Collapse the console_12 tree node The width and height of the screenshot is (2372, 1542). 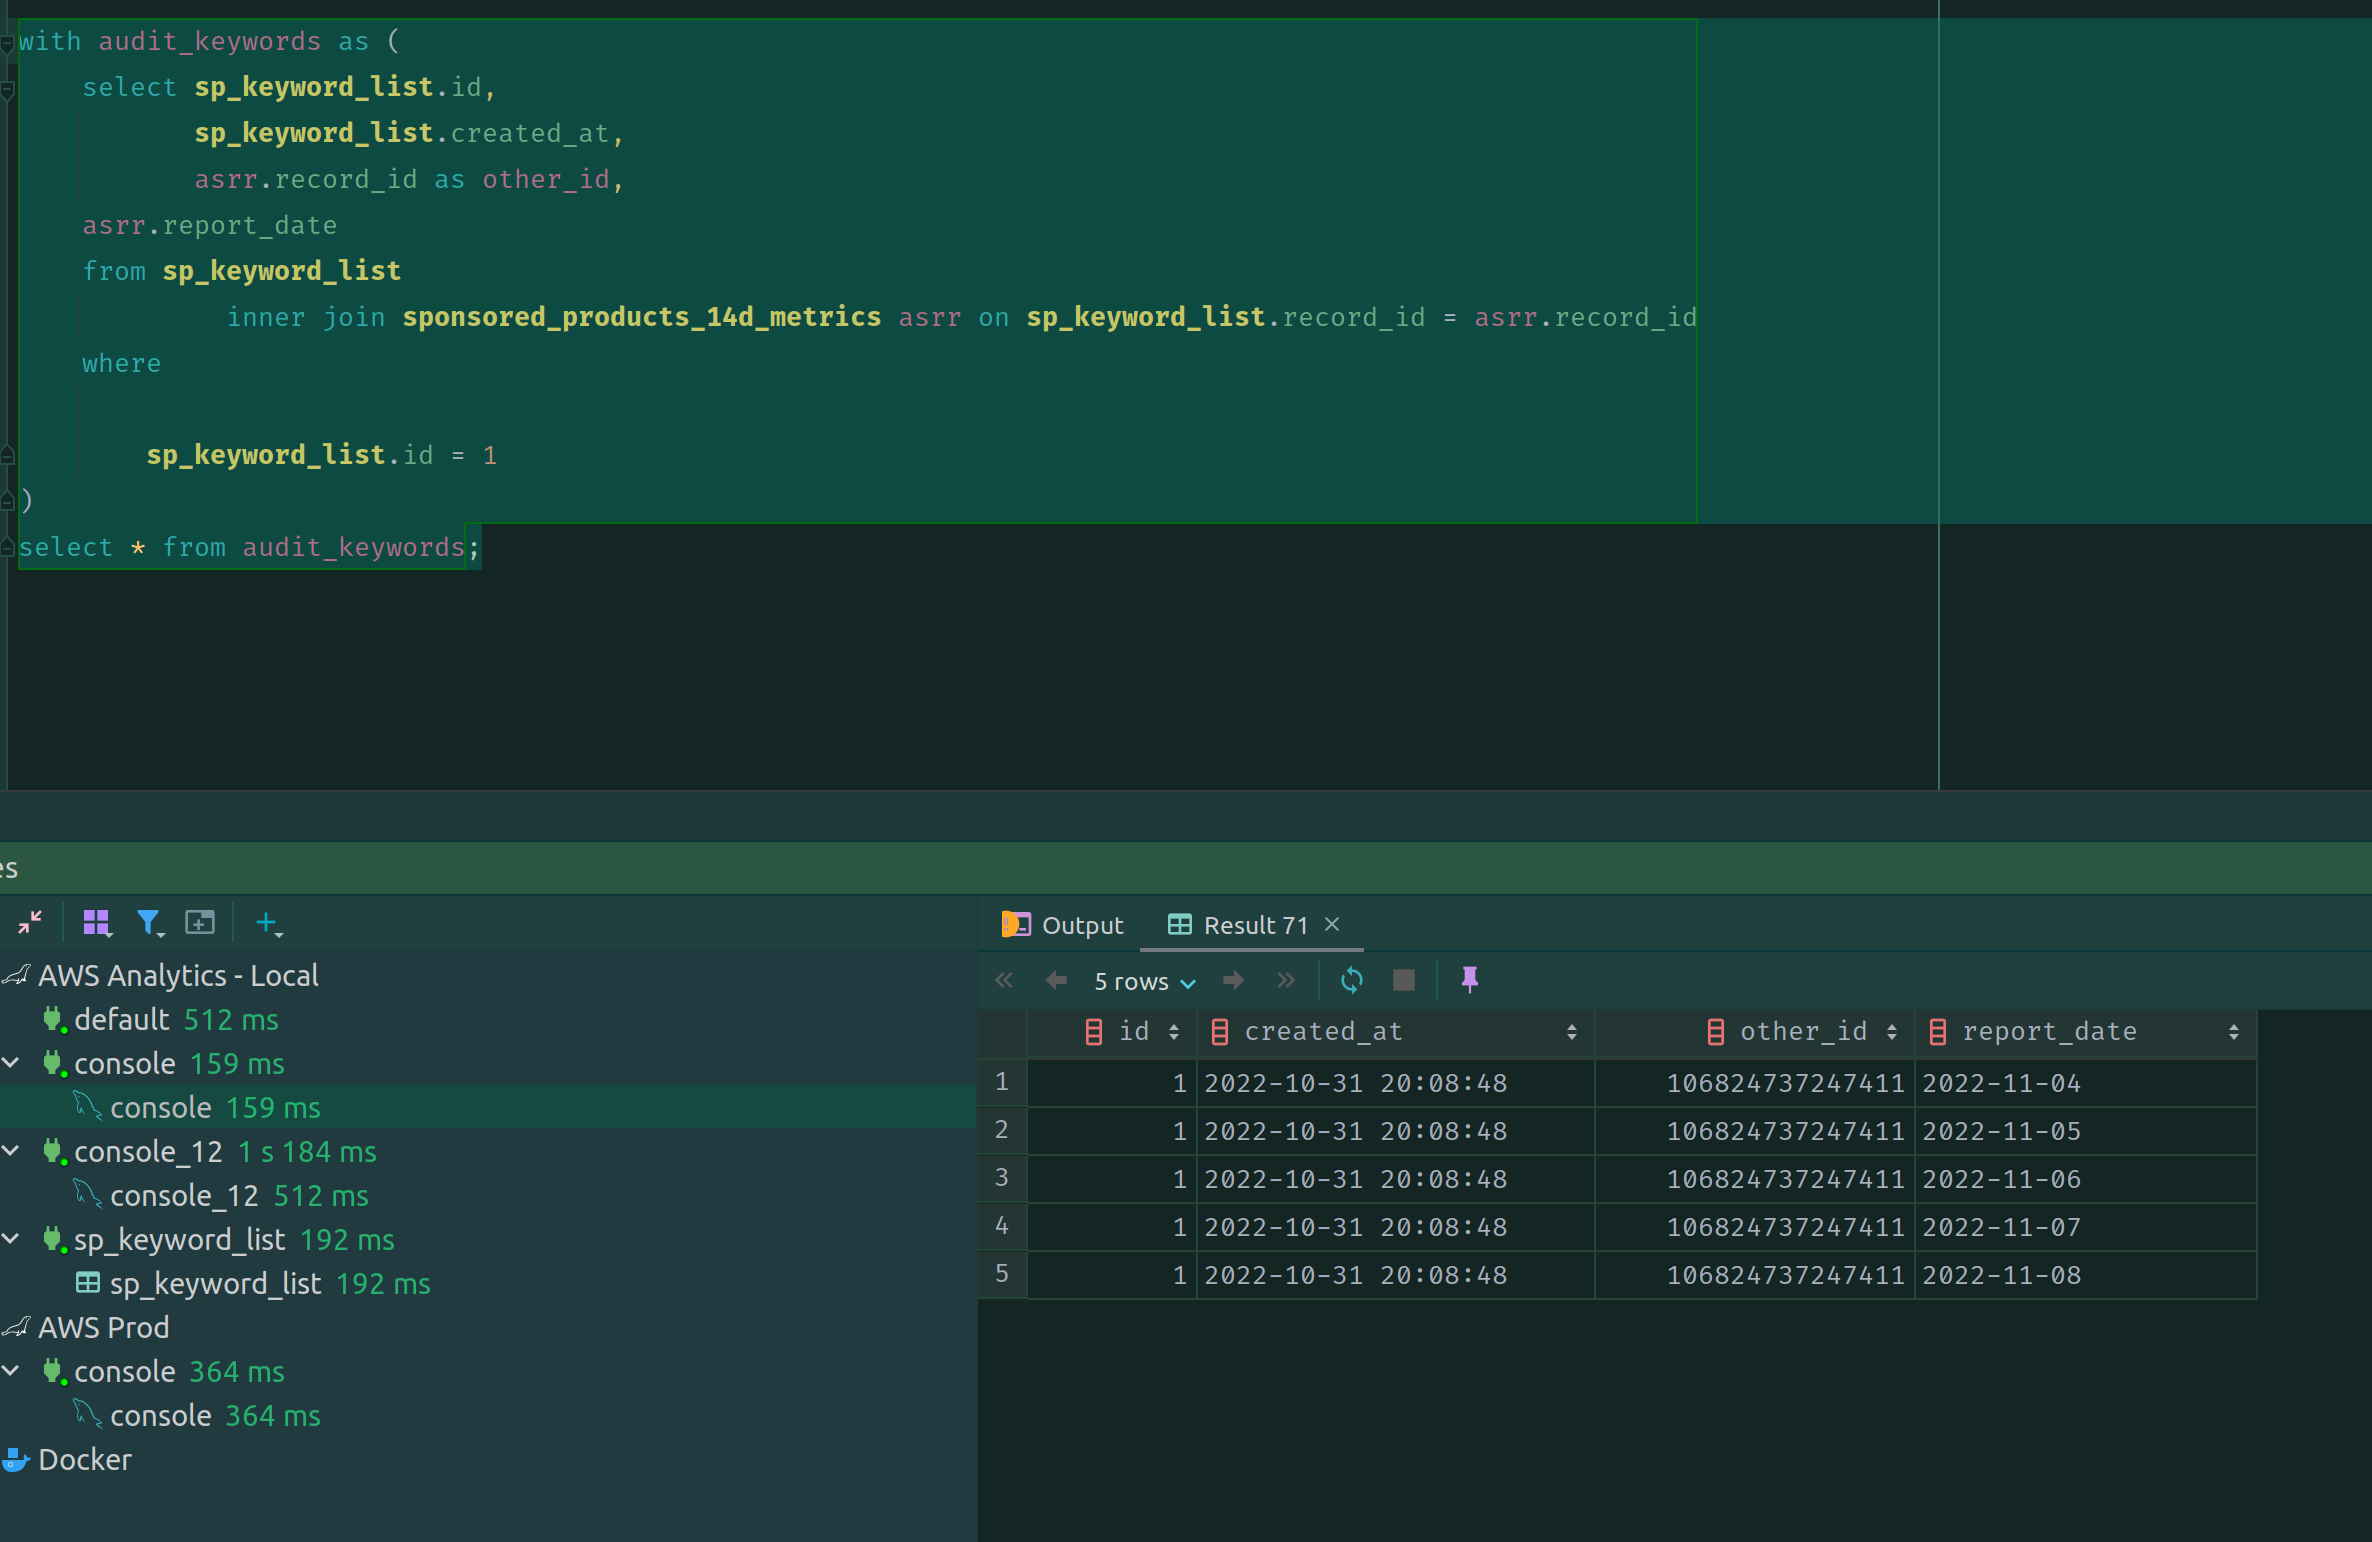pos(11,1151)
